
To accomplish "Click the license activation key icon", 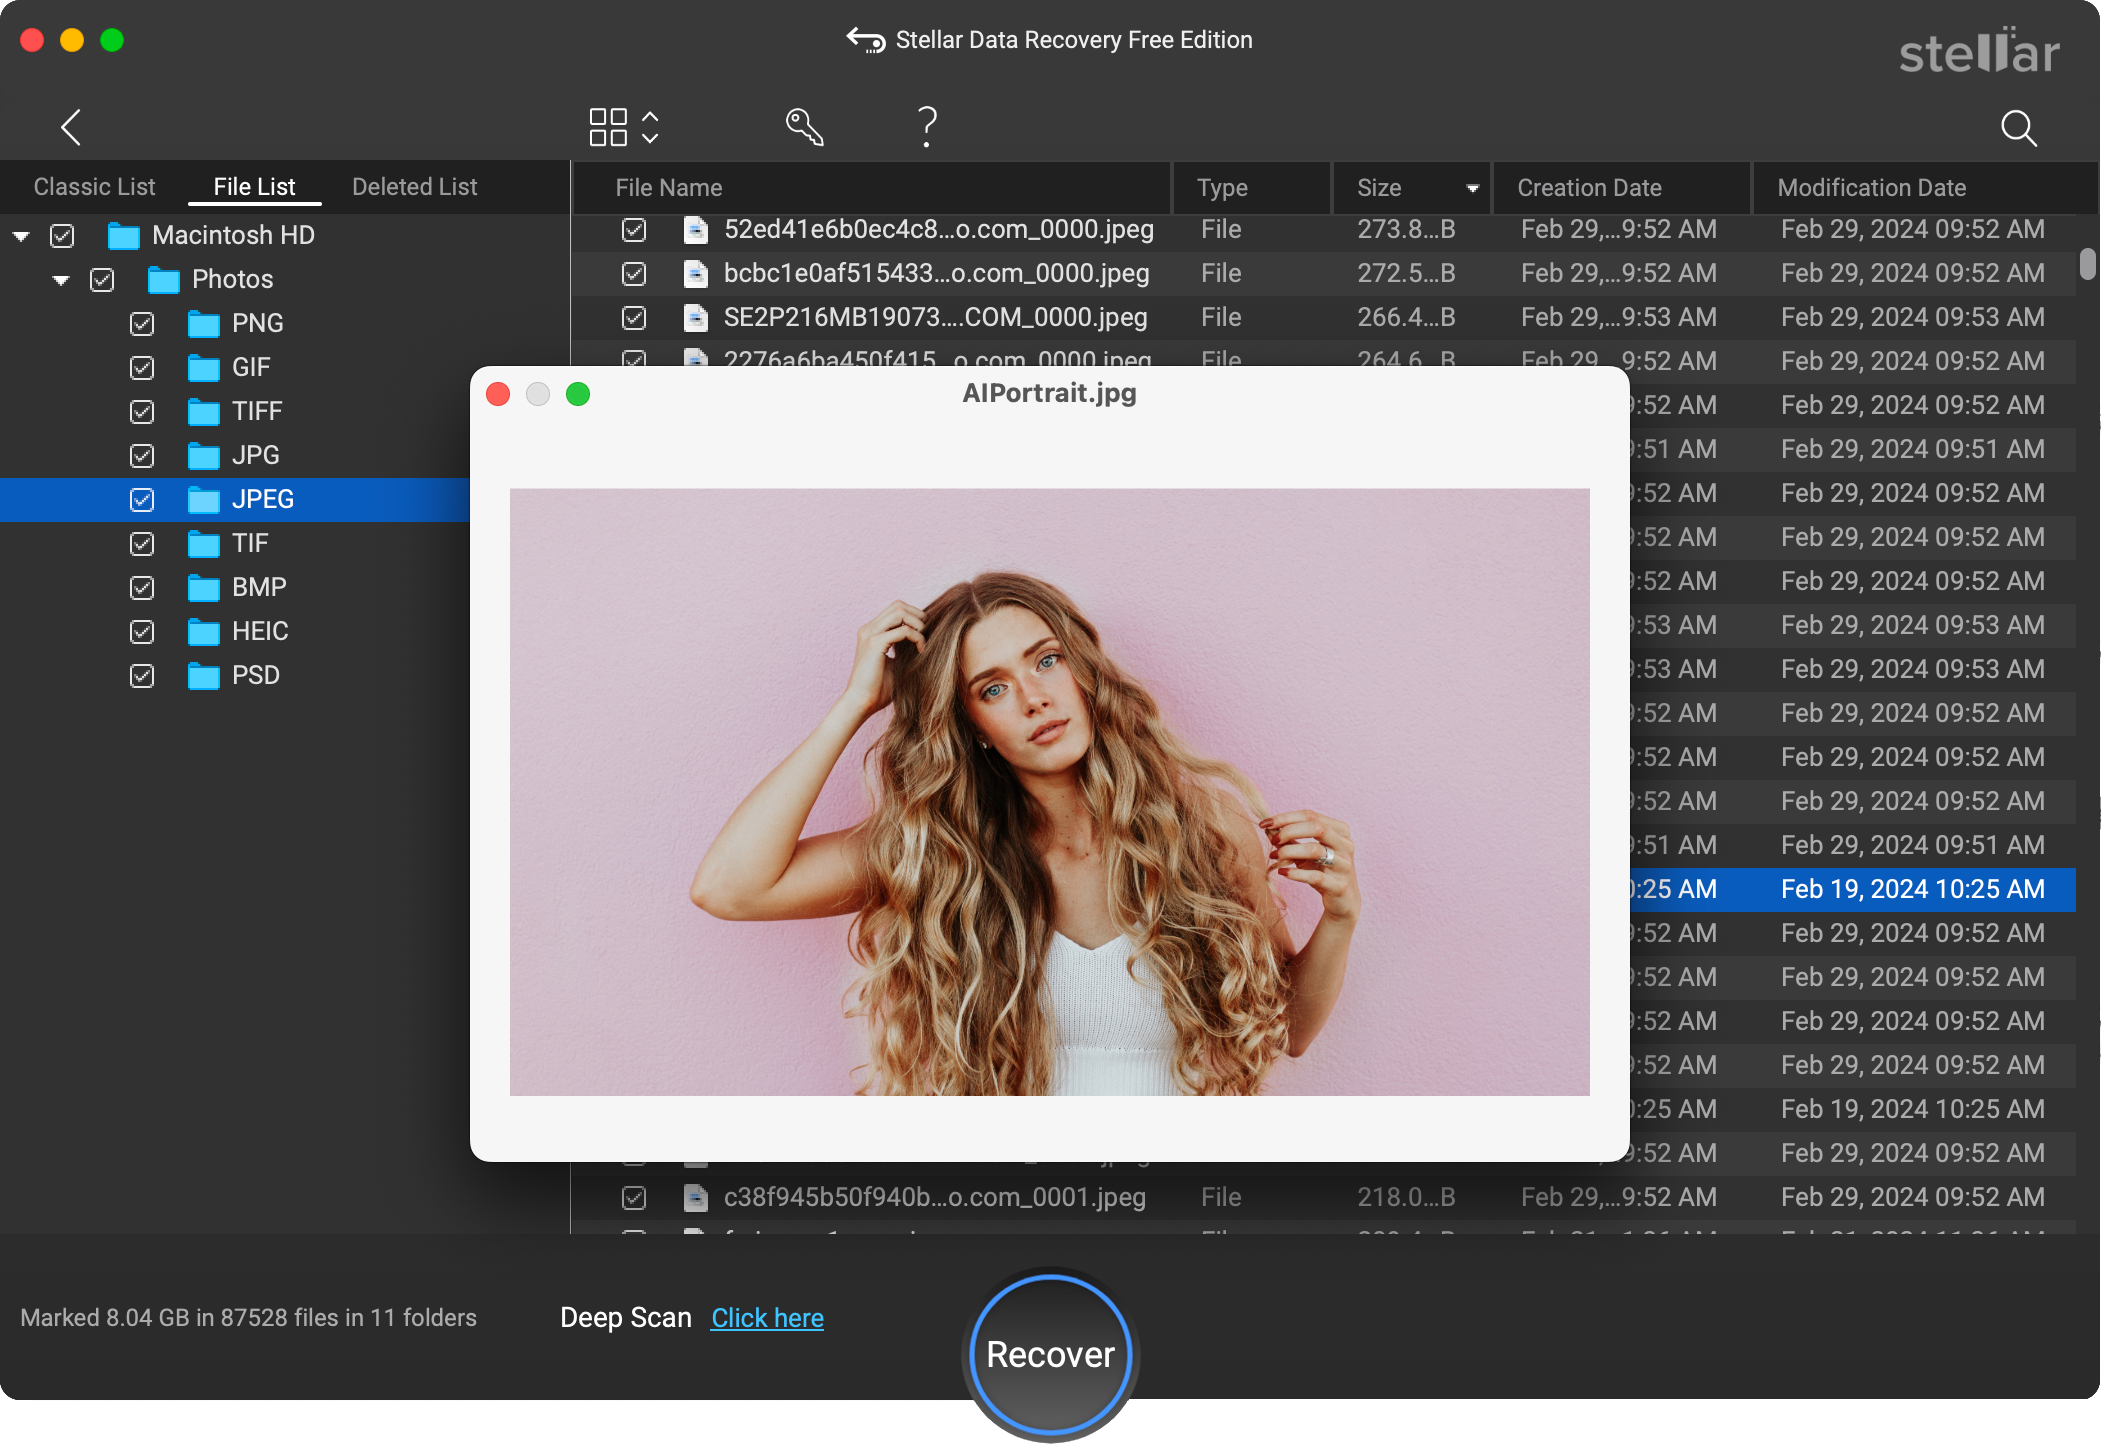I will (806, 125).
